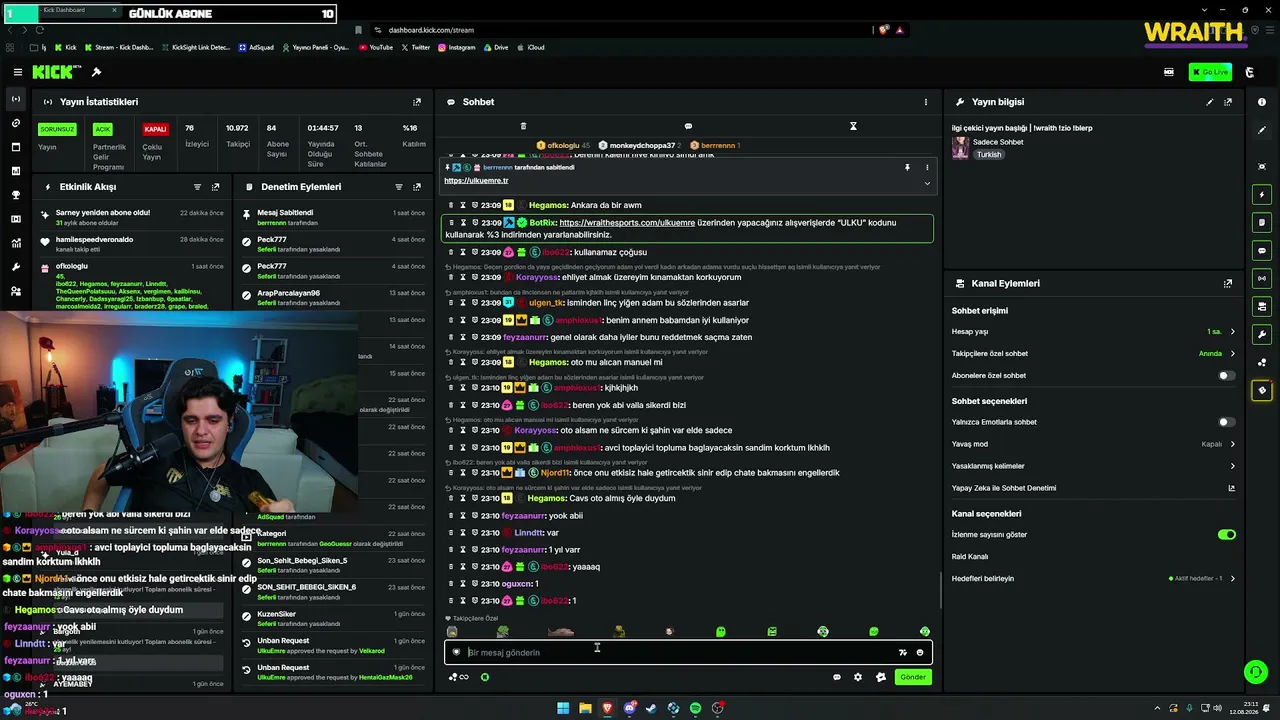Open the wraithesports.com/ulkuemre link in chat
The height and width of the screenshot is (720, 1280).
tap(627, 223)
